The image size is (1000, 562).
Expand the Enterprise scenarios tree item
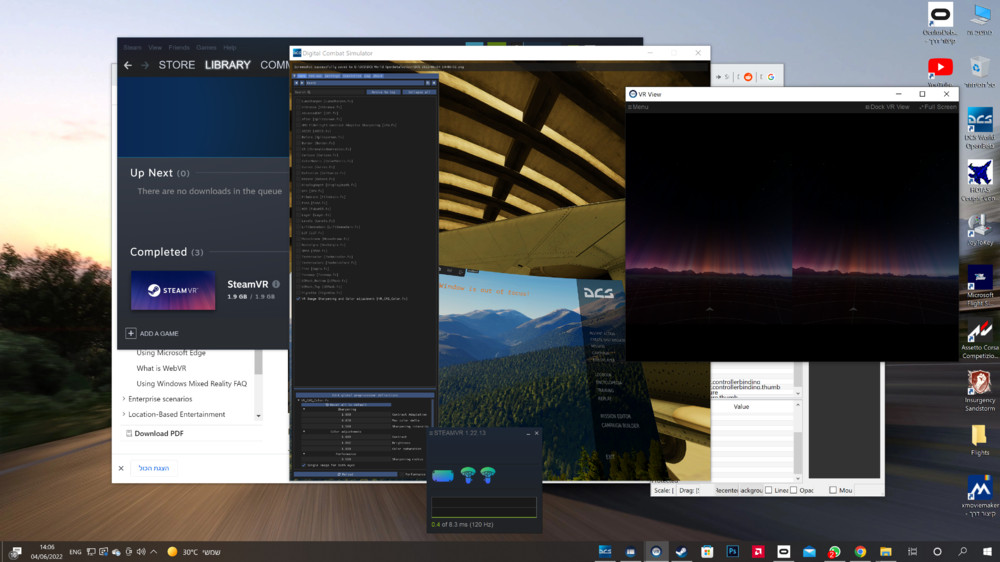point(123,399)
